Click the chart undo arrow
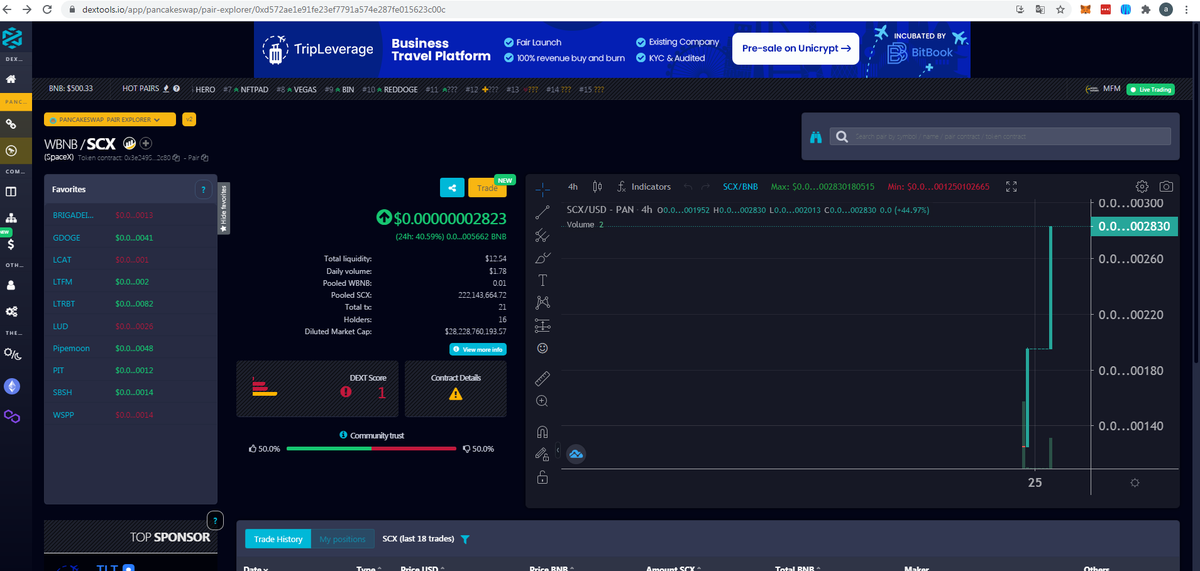This screenshot has height=571, width=1200. (687, 186)
